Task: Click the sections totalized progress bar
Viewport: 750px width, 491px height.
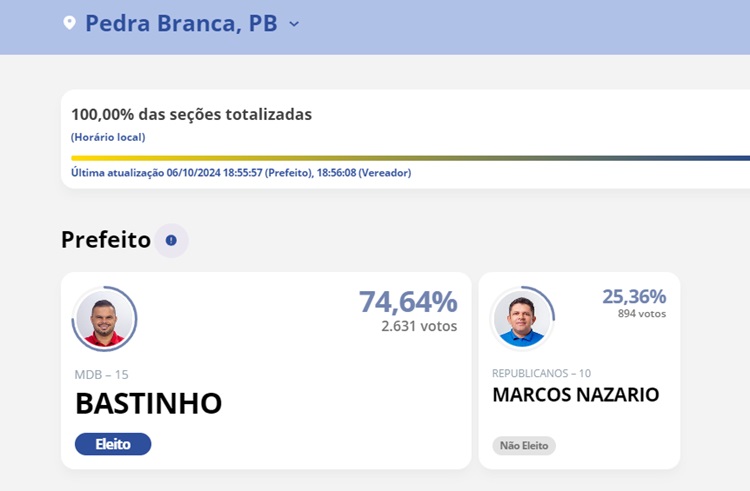Action: pyautogui.click(x=410, y=158)
